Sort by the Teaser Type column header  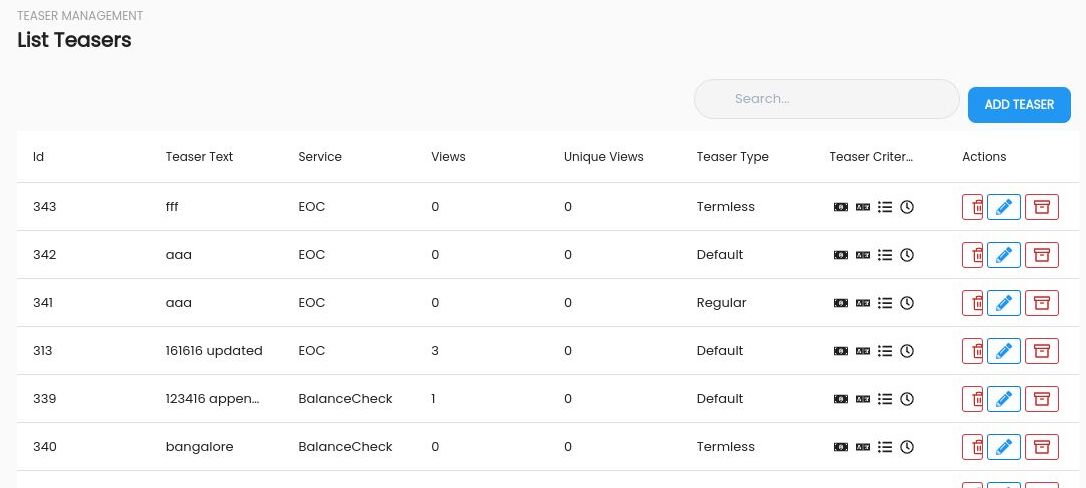[x=733, y=157]
